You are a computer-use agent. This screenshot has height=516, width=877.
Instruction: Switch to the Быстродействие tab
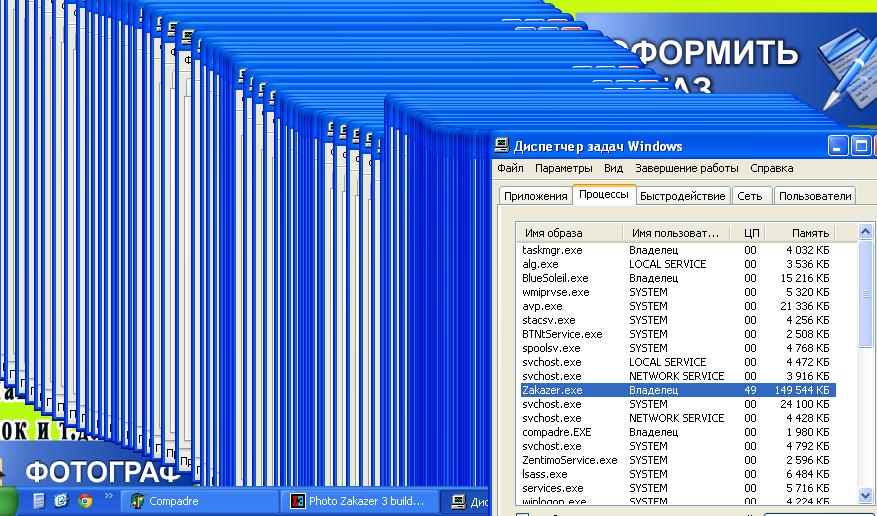[683, 196]
